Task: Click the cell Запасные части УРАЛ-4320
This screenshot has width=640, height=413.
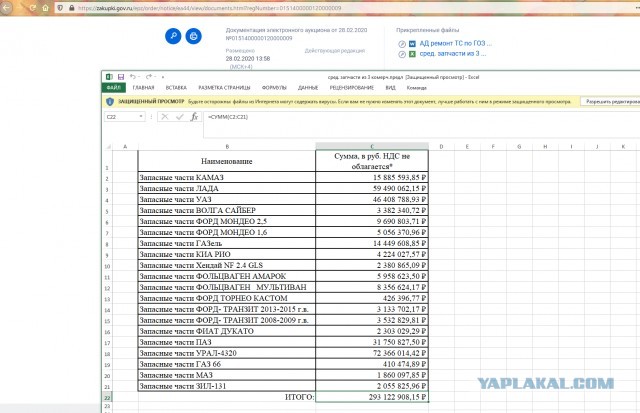Action: point(227,353)
